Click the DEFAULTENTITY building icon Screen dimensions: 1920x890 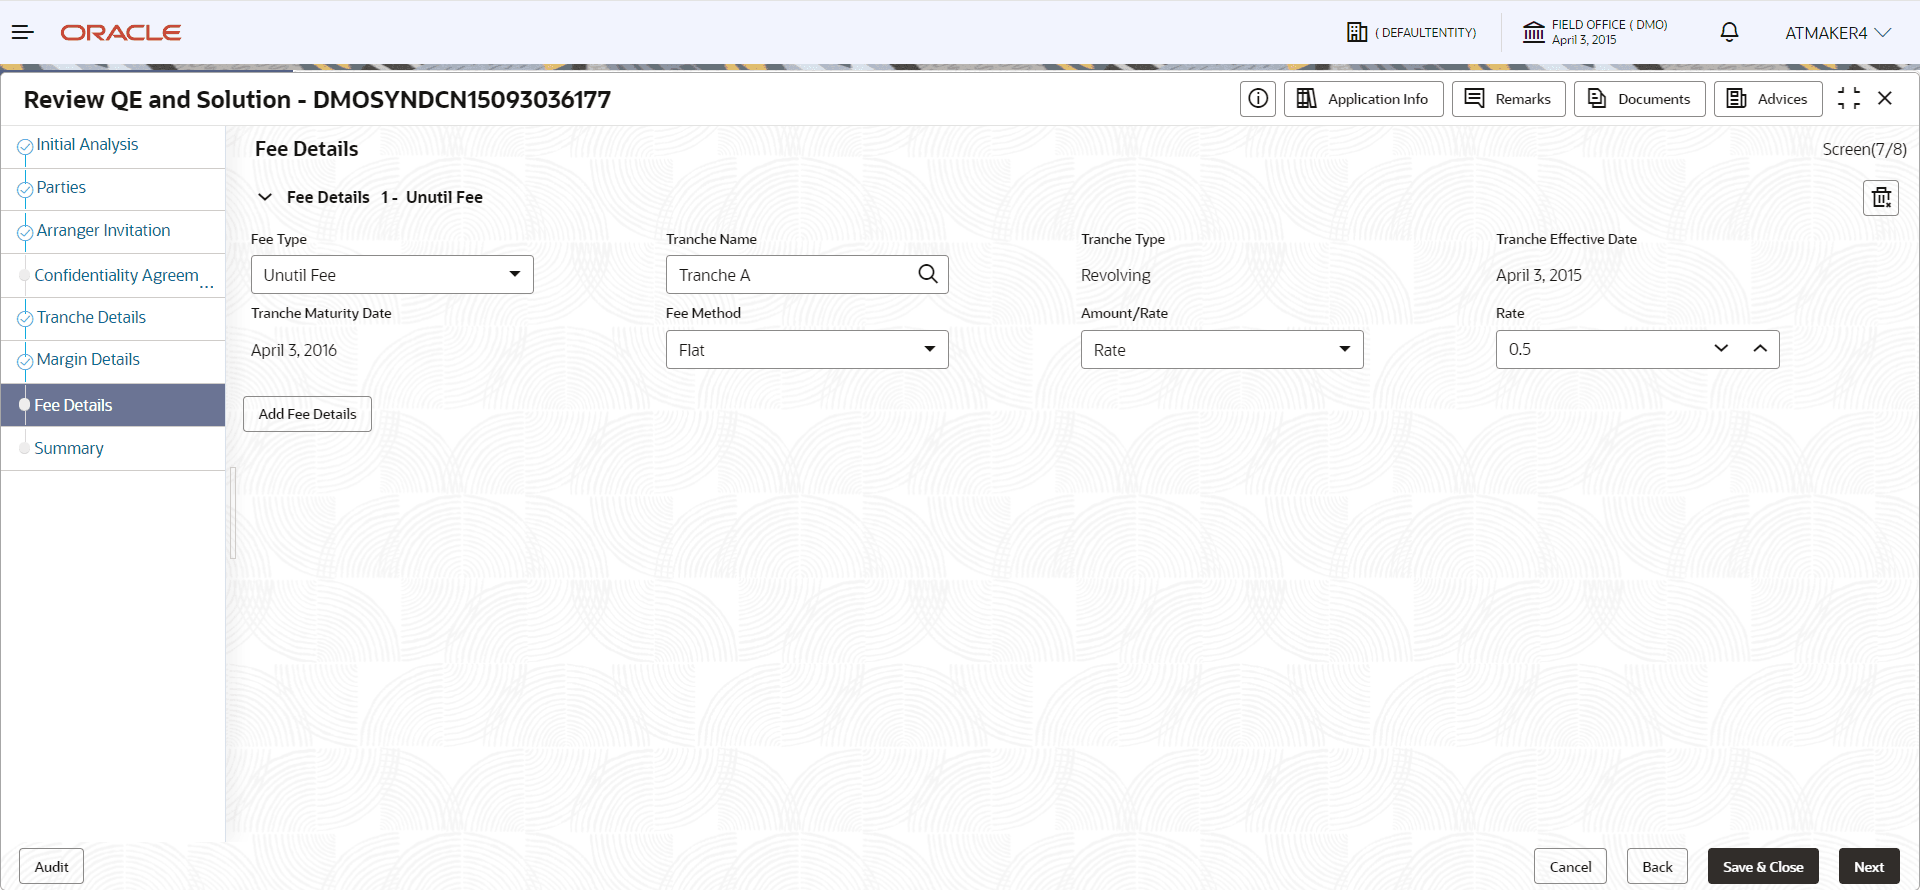tap(1357, 32)
